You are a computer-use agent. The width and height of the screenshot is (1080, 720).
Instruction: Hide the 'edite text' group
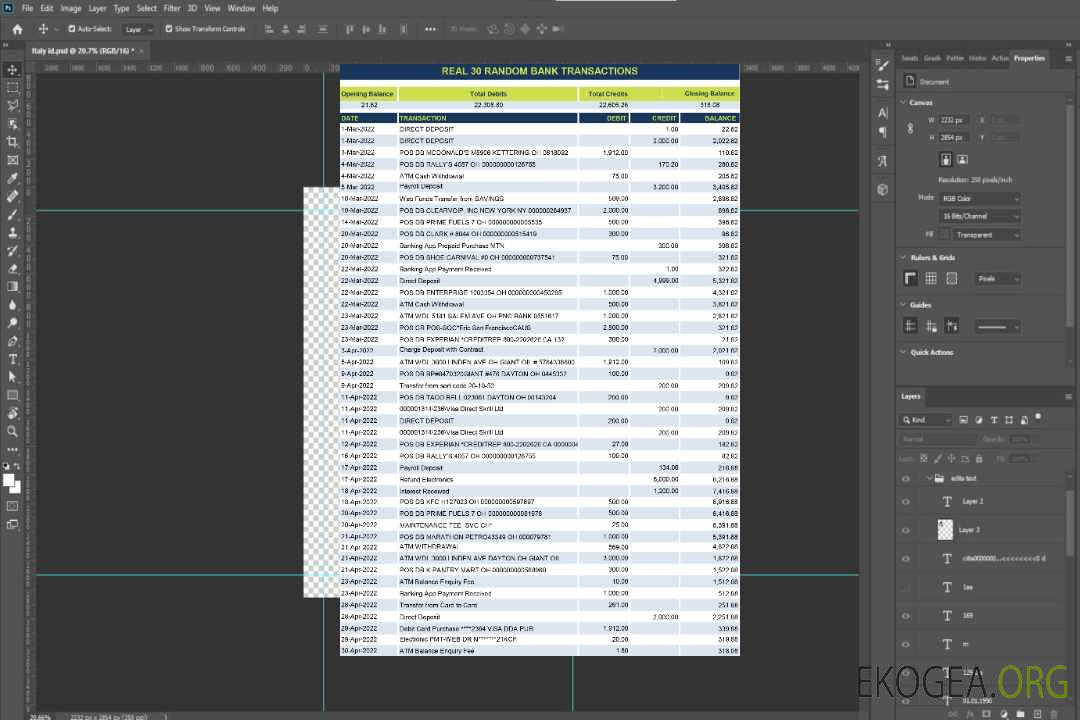[x=906, y=479]
